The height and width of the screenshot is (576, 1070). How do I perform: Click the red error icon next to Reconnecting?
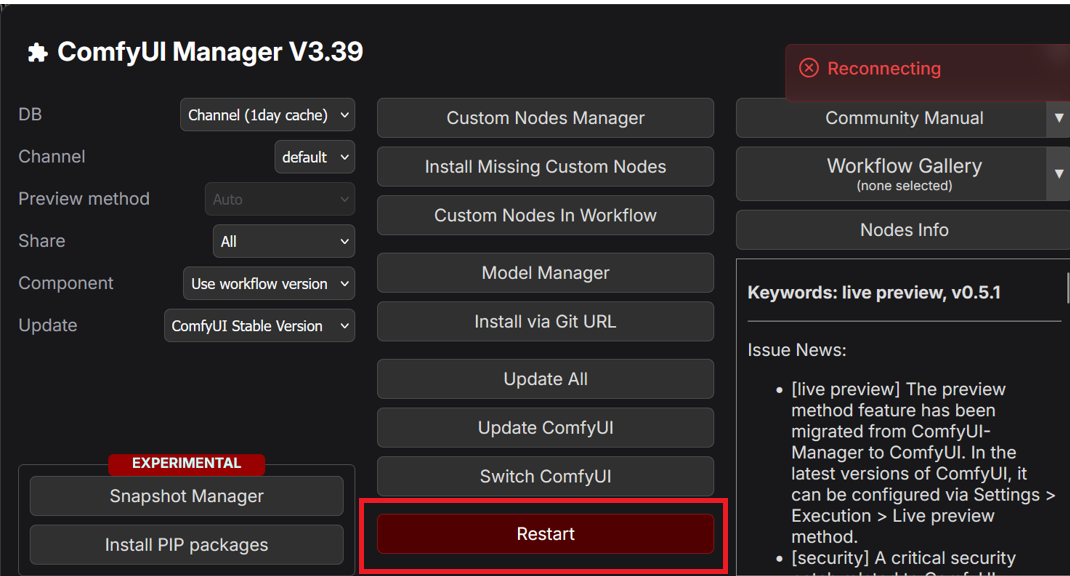coord(808,68)
